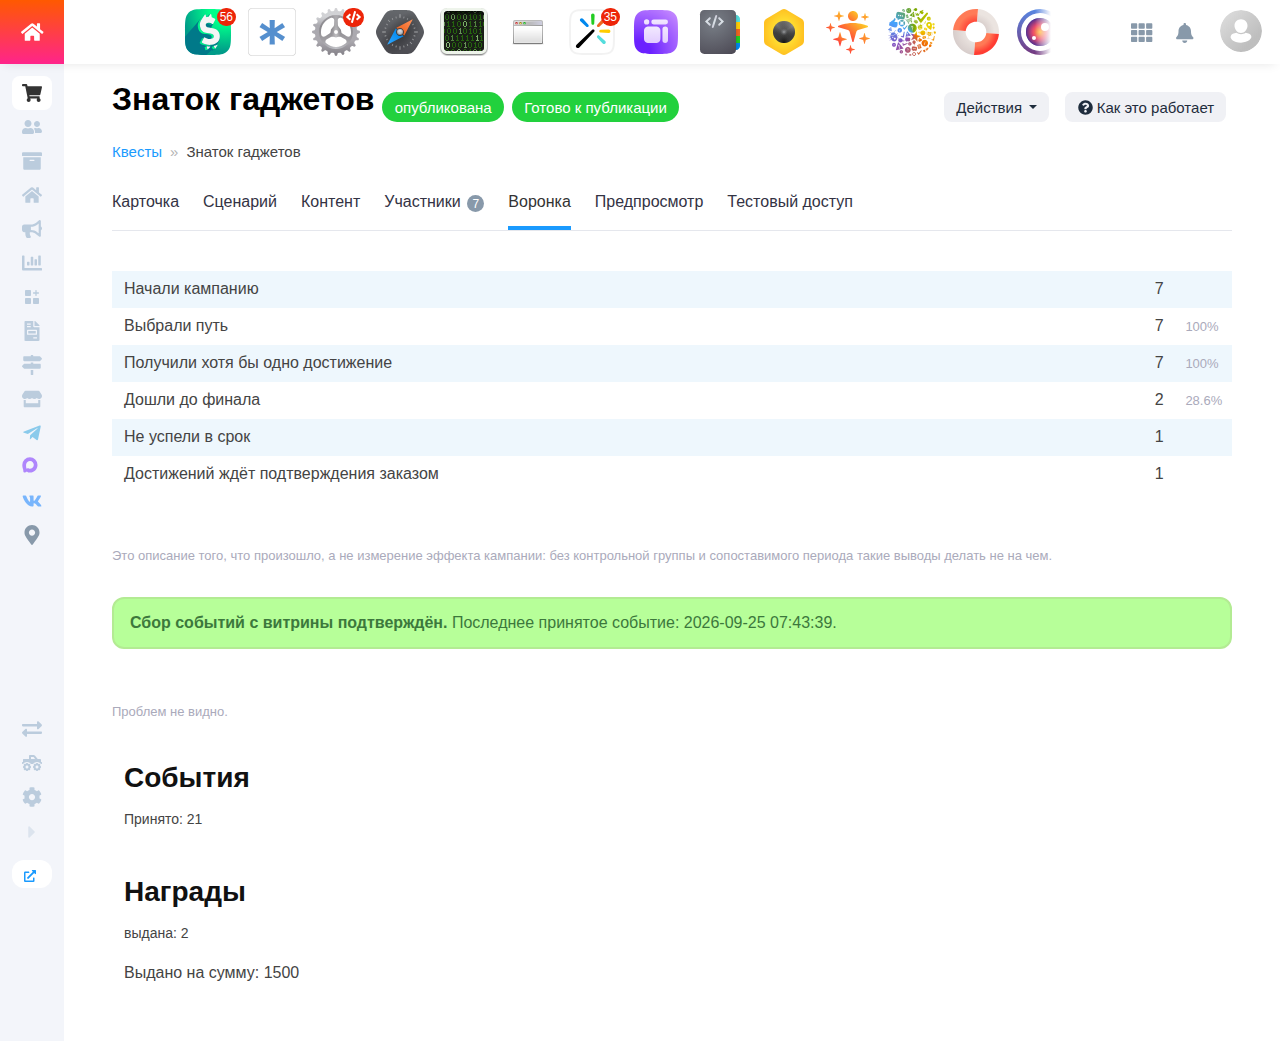This screenshot has height=1041, width=1280.
Task: Switch to the Контент tab
Action: (330, 201)
